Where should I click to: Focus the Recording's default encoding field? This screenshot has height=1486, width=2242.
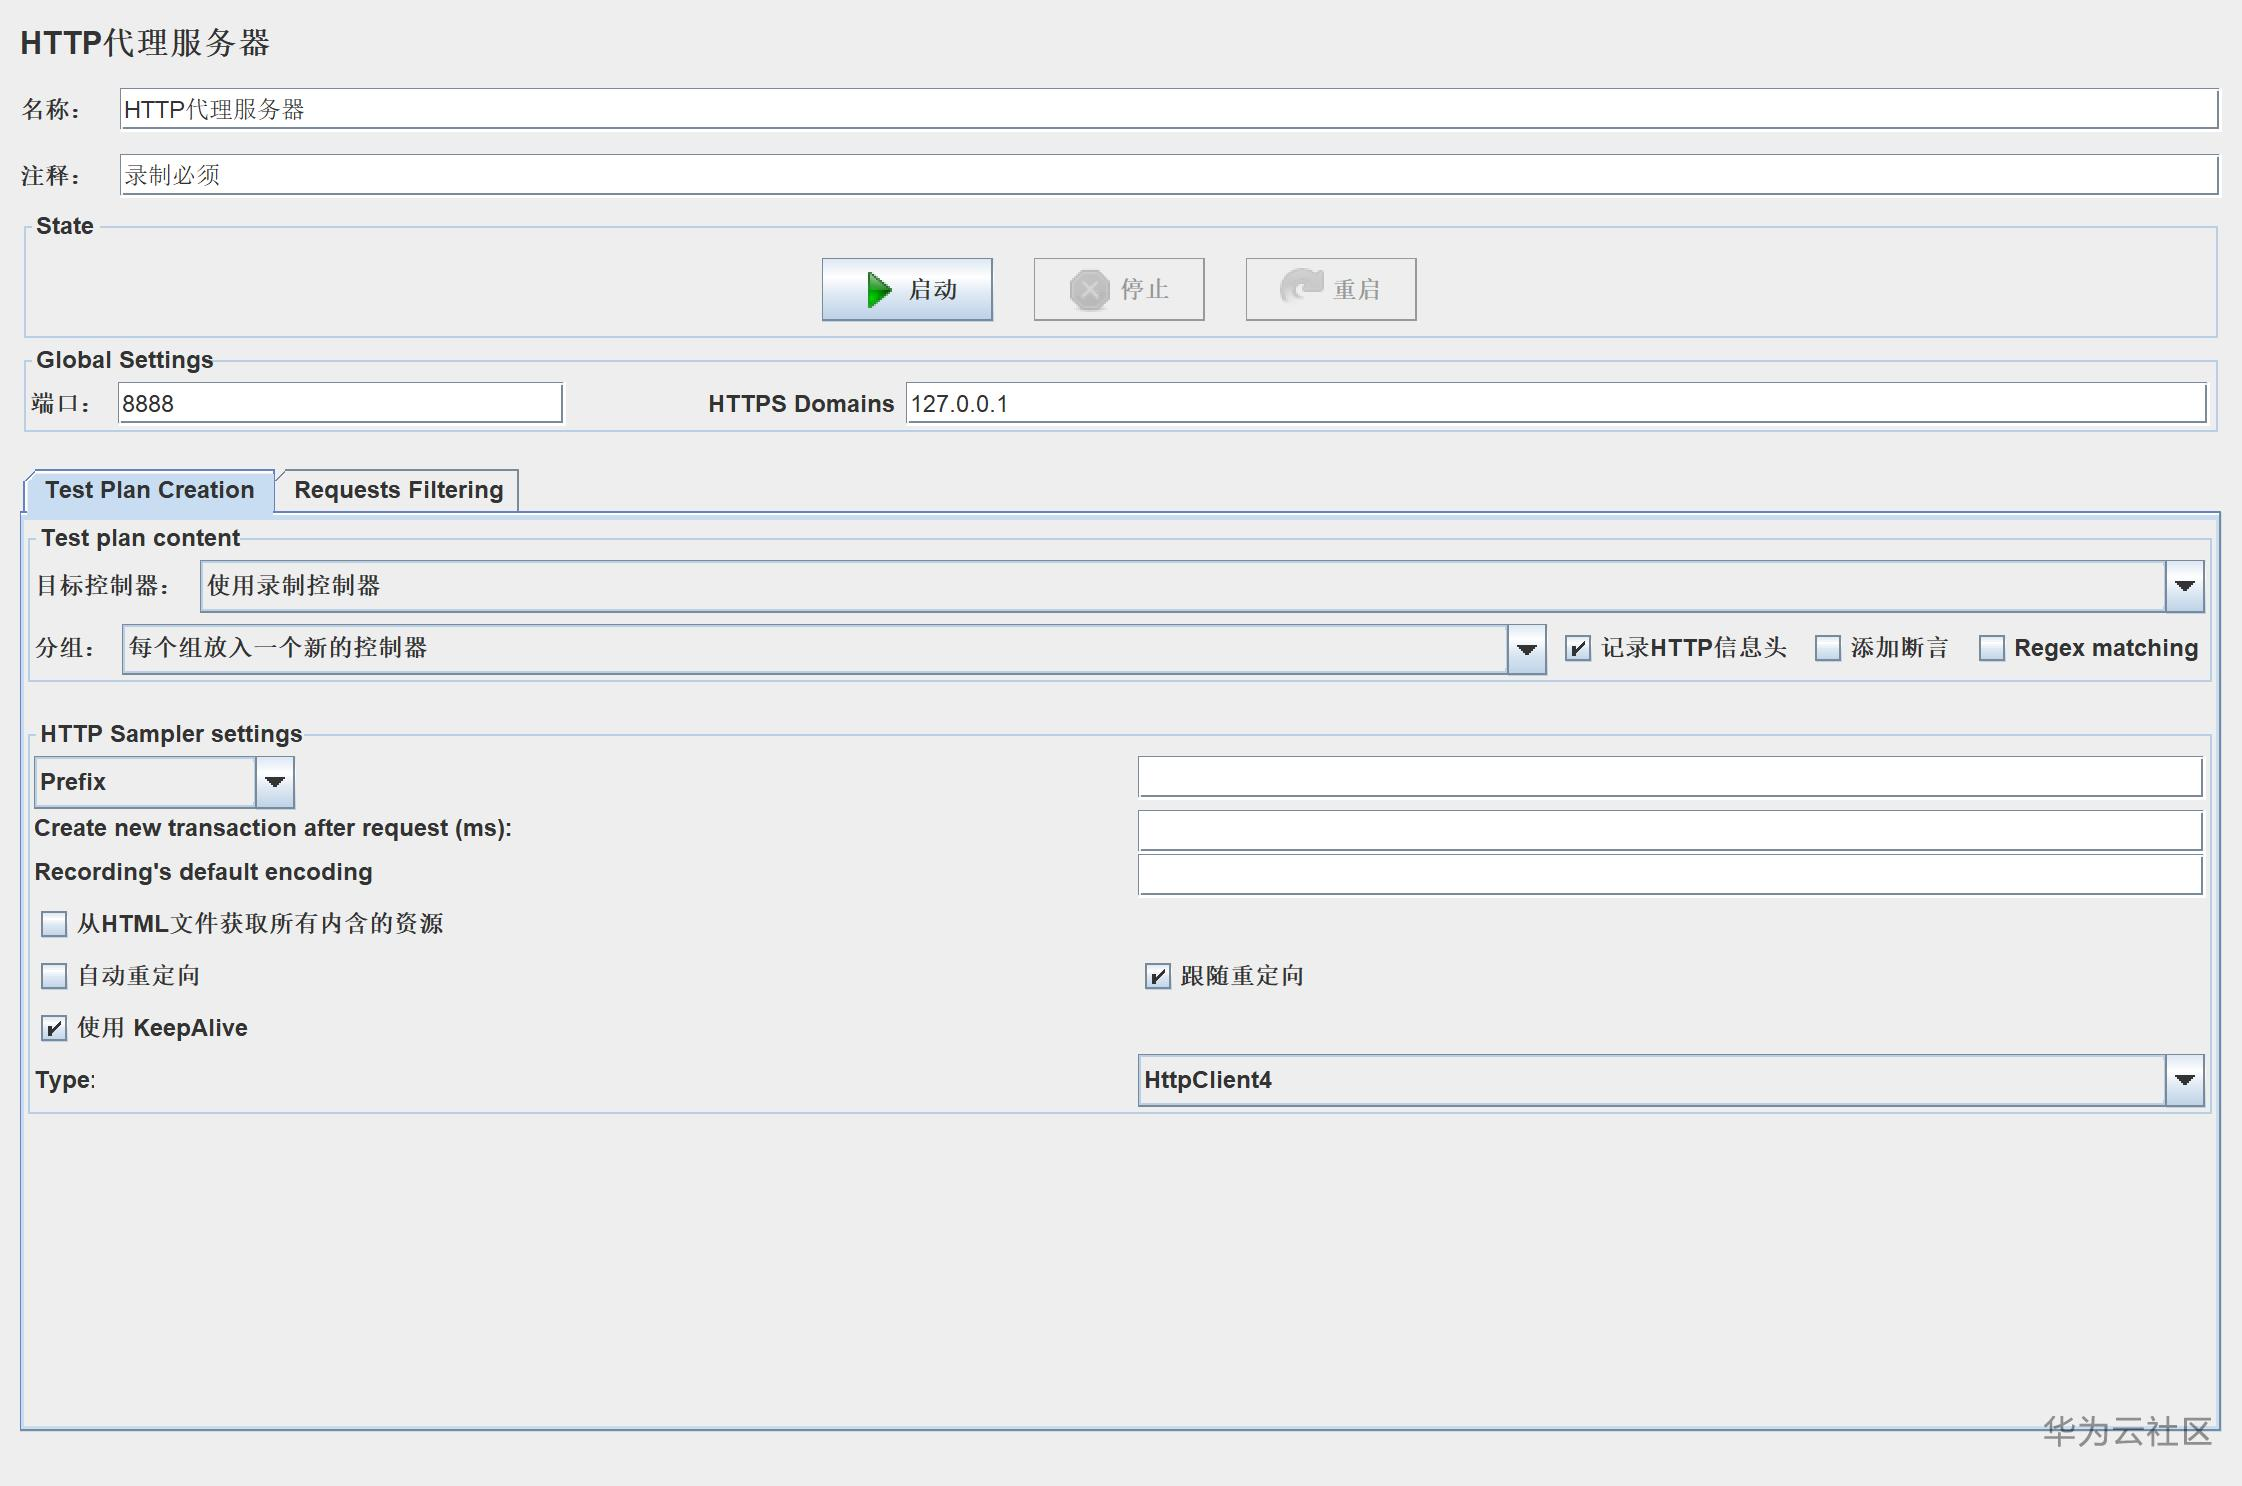[x=1669, y=875]
